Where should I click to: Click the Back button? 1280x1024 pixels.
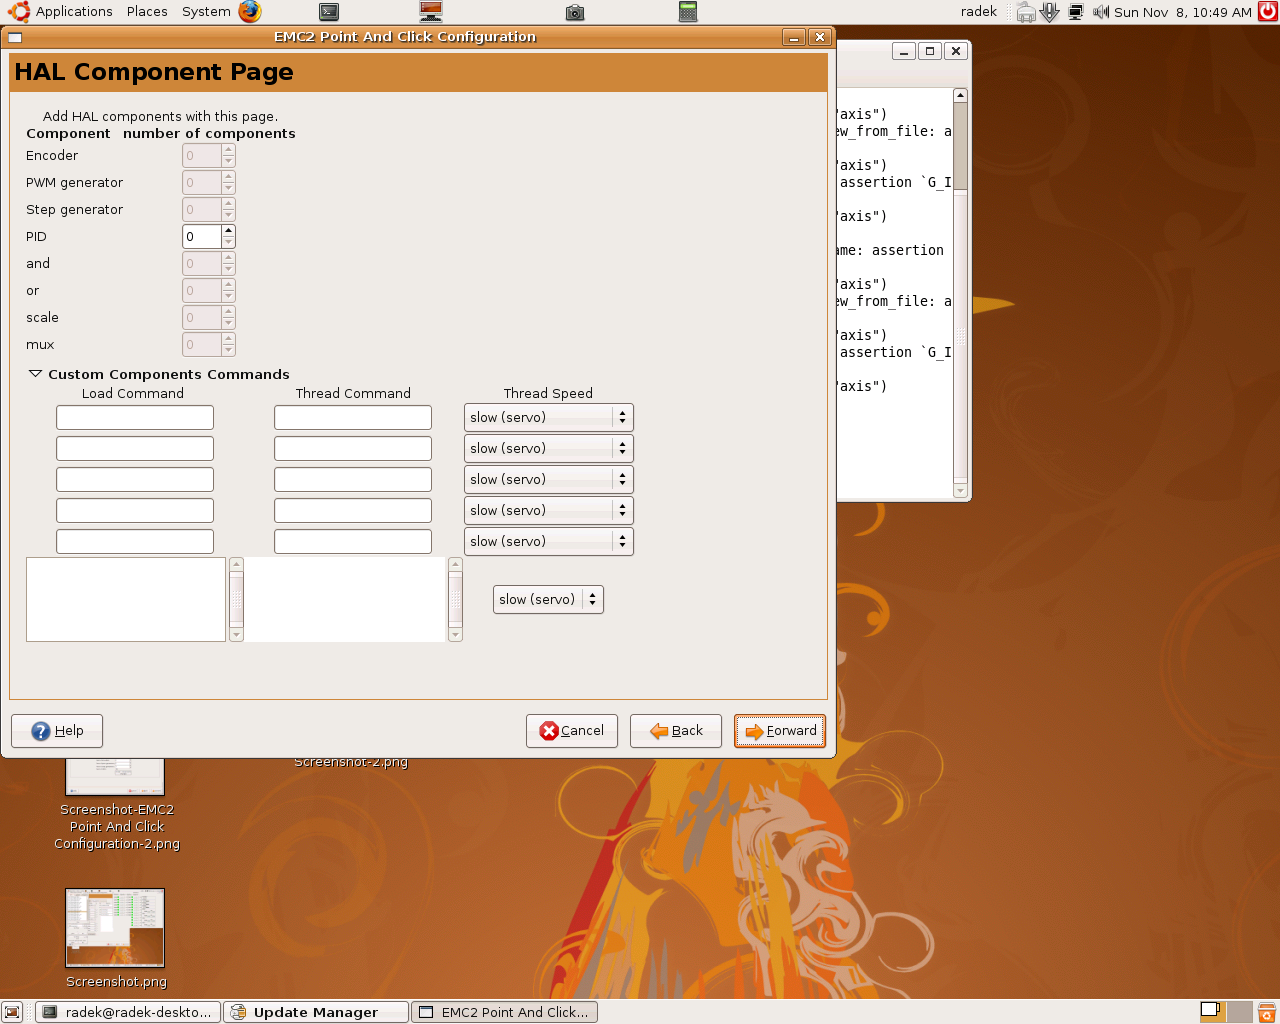coord(676,730)
